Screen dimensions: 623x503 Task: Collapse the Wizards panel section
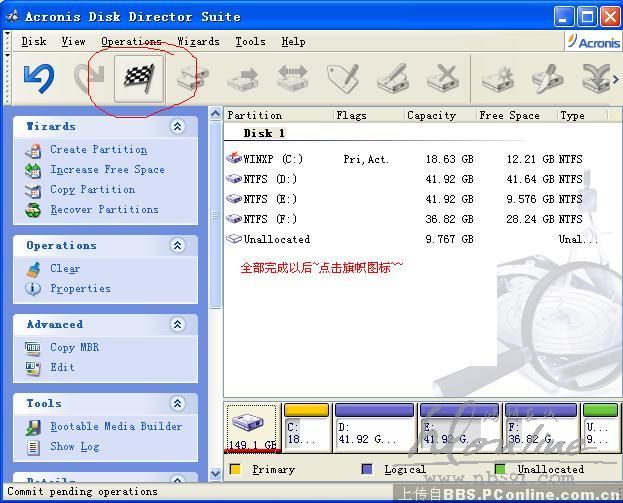[178, 127]
